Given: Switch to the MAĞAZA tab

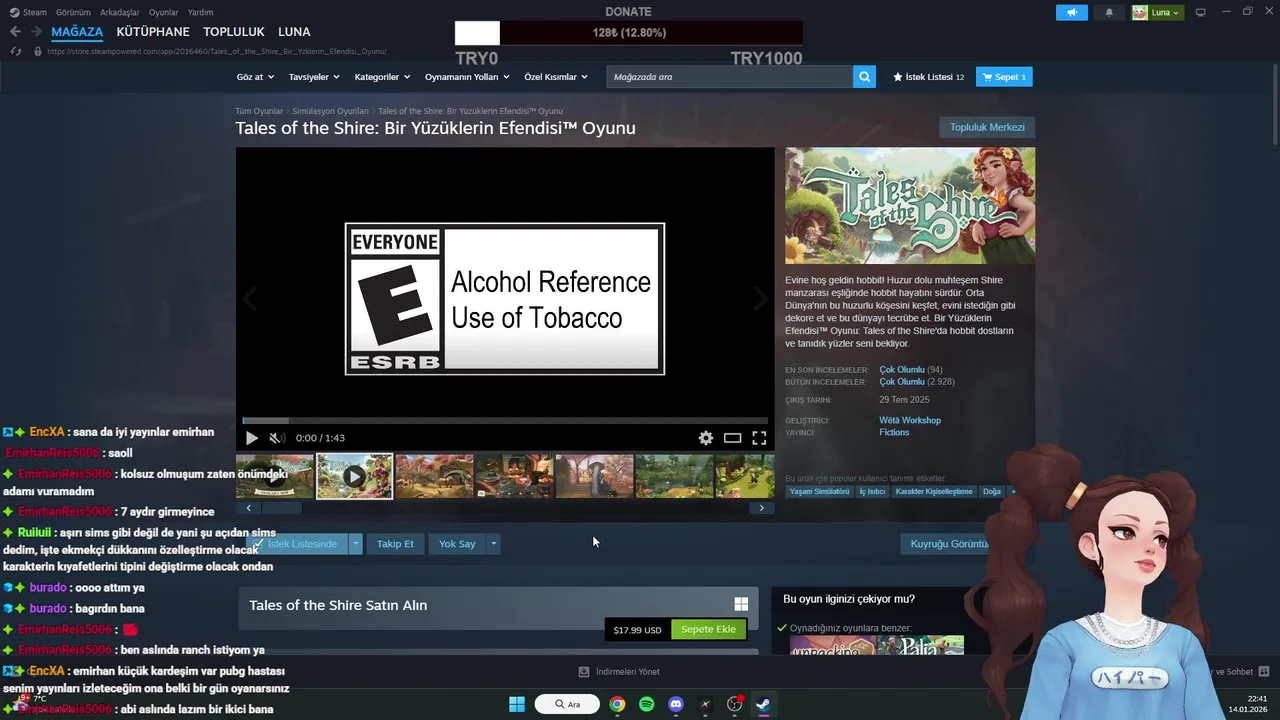Looking at the screenshot, I should coord(77,32).
